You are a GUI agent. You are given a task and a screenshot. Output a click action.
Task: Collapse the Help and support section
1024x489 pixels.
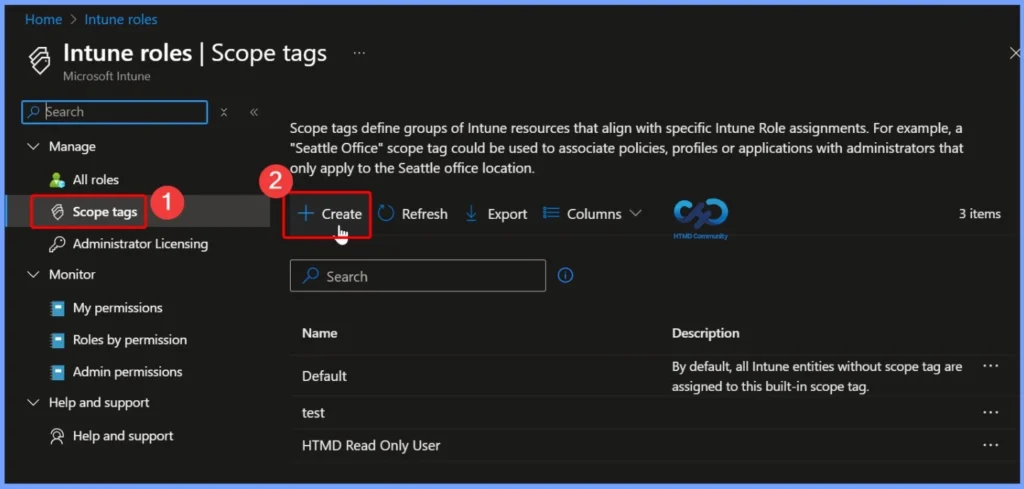33,403
